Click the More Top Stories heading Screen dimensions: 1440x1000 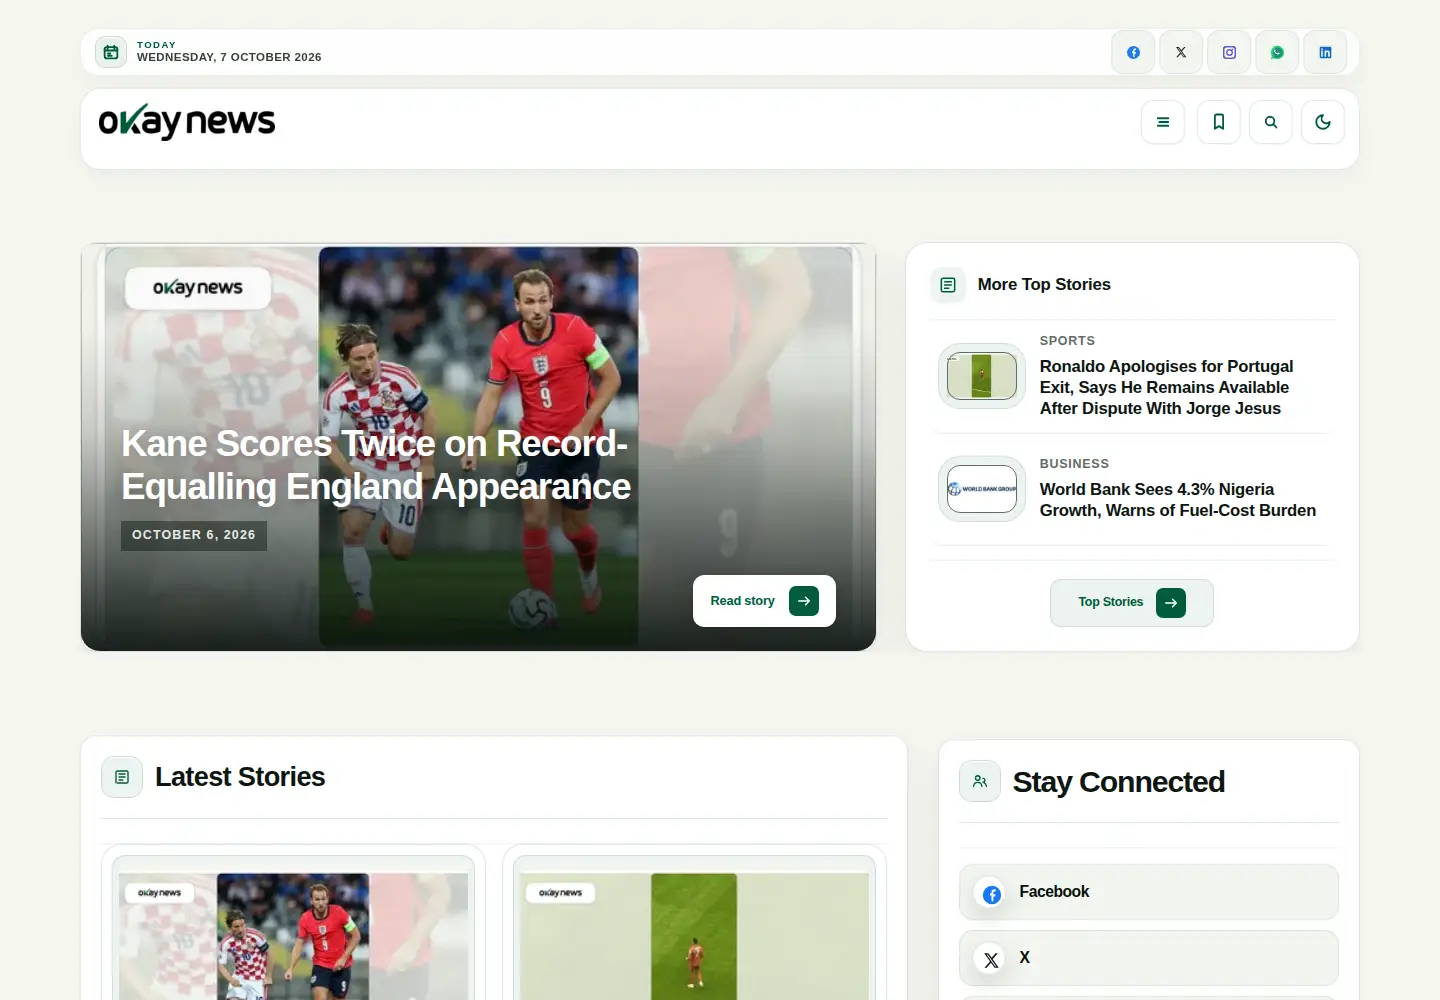(1044, 285)
